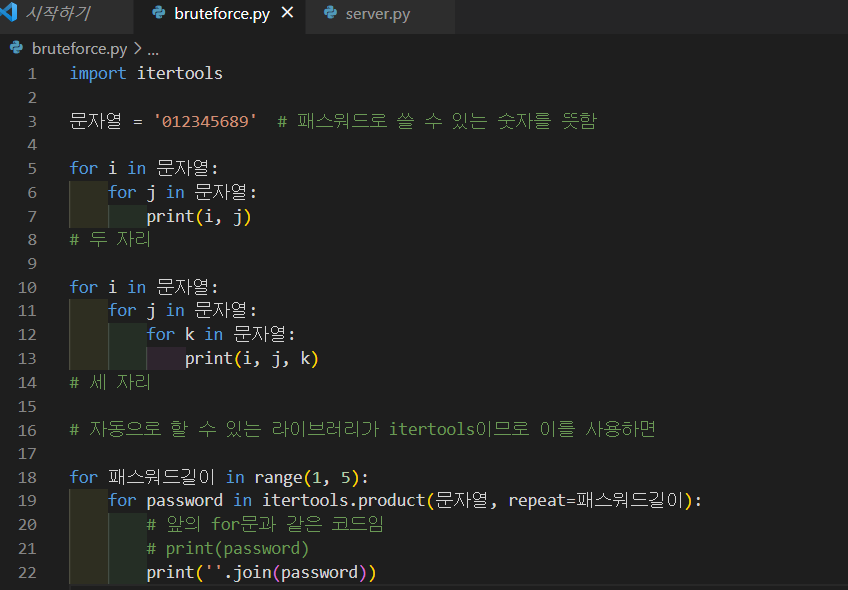The height and width of the screenshot is (590, 848).
Task: Click the comment mentioning itertools on line 16
Action: click(x=363, y=429)
